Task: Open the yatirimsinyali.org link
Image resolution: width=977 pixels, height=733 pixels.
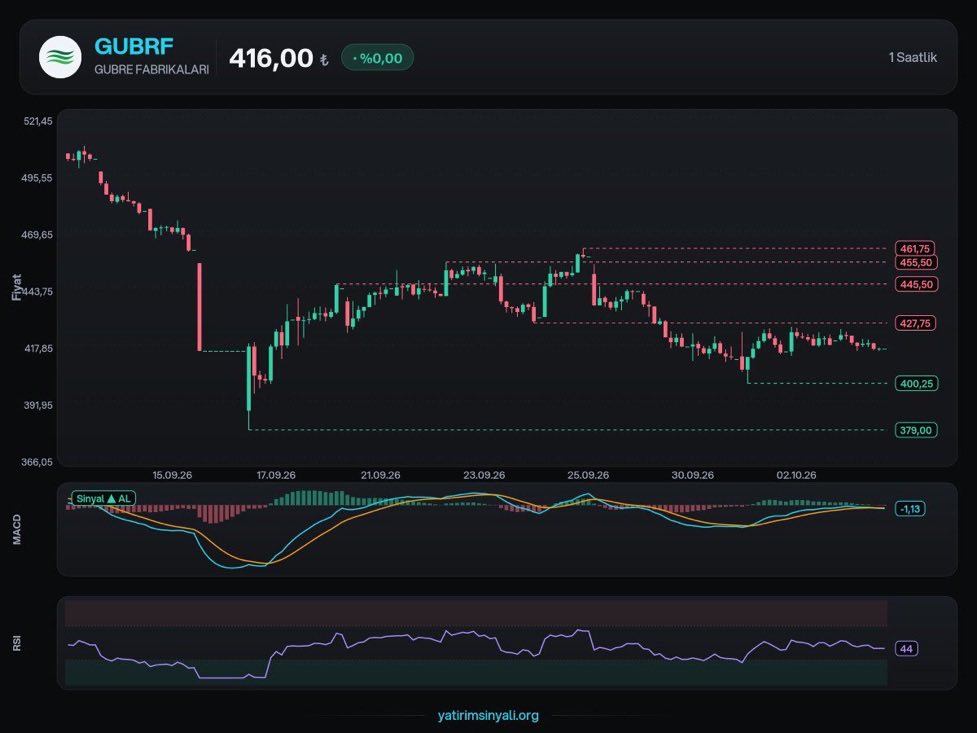Action: click(488, 716)
